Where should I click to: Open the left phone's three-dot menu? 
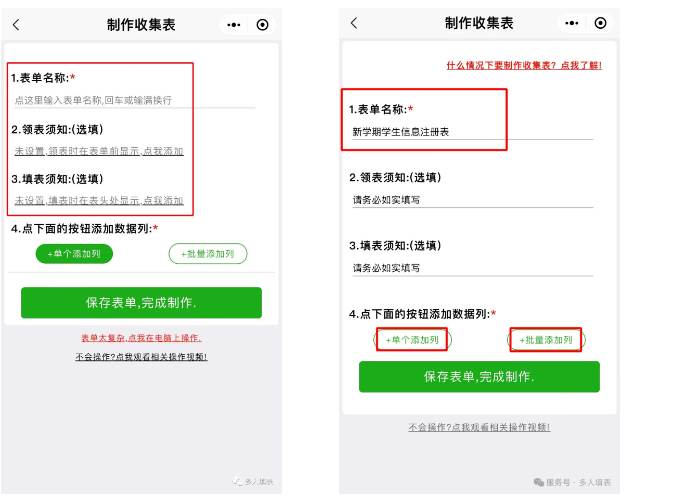pyautogui.click(x=234, y=25)
